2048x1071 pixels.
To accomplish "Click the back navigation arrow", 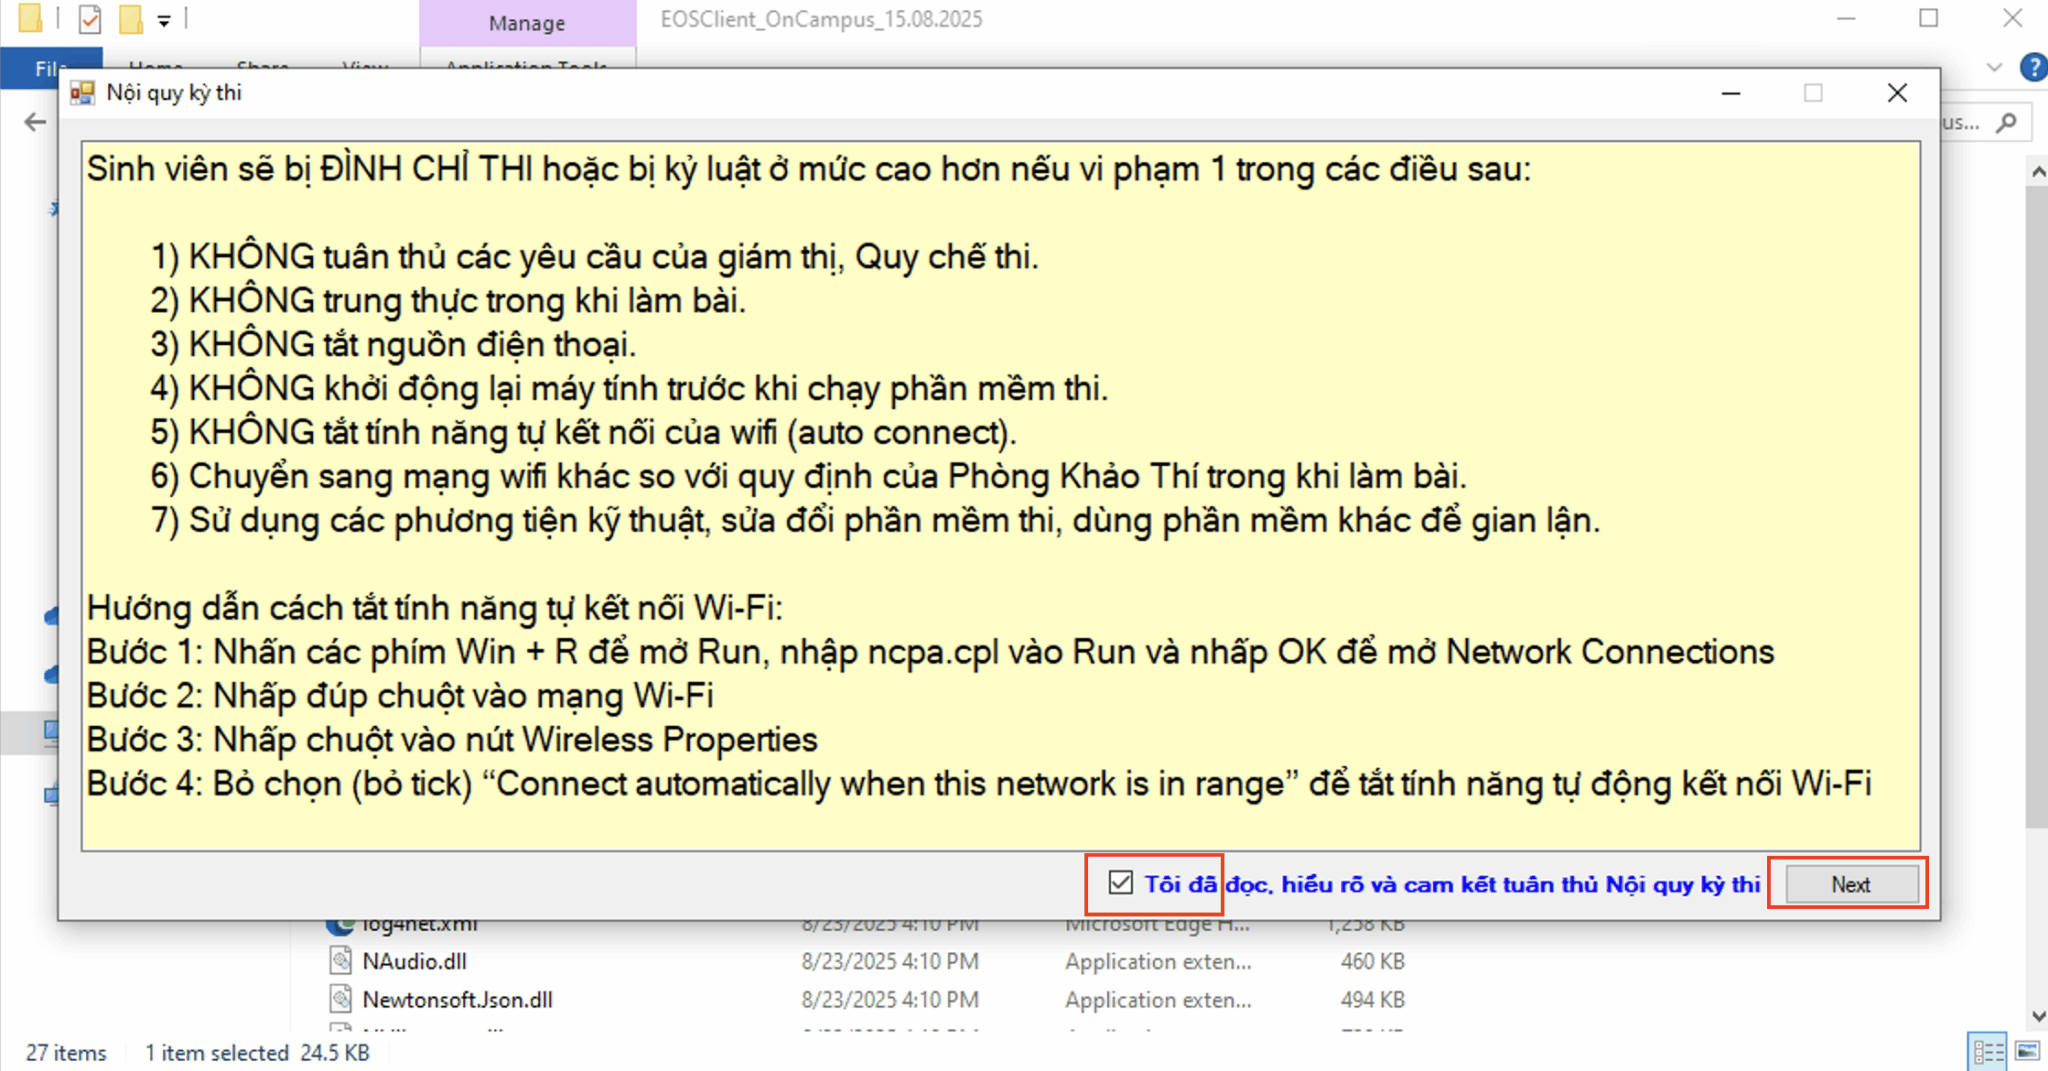I will coord(34,122).
